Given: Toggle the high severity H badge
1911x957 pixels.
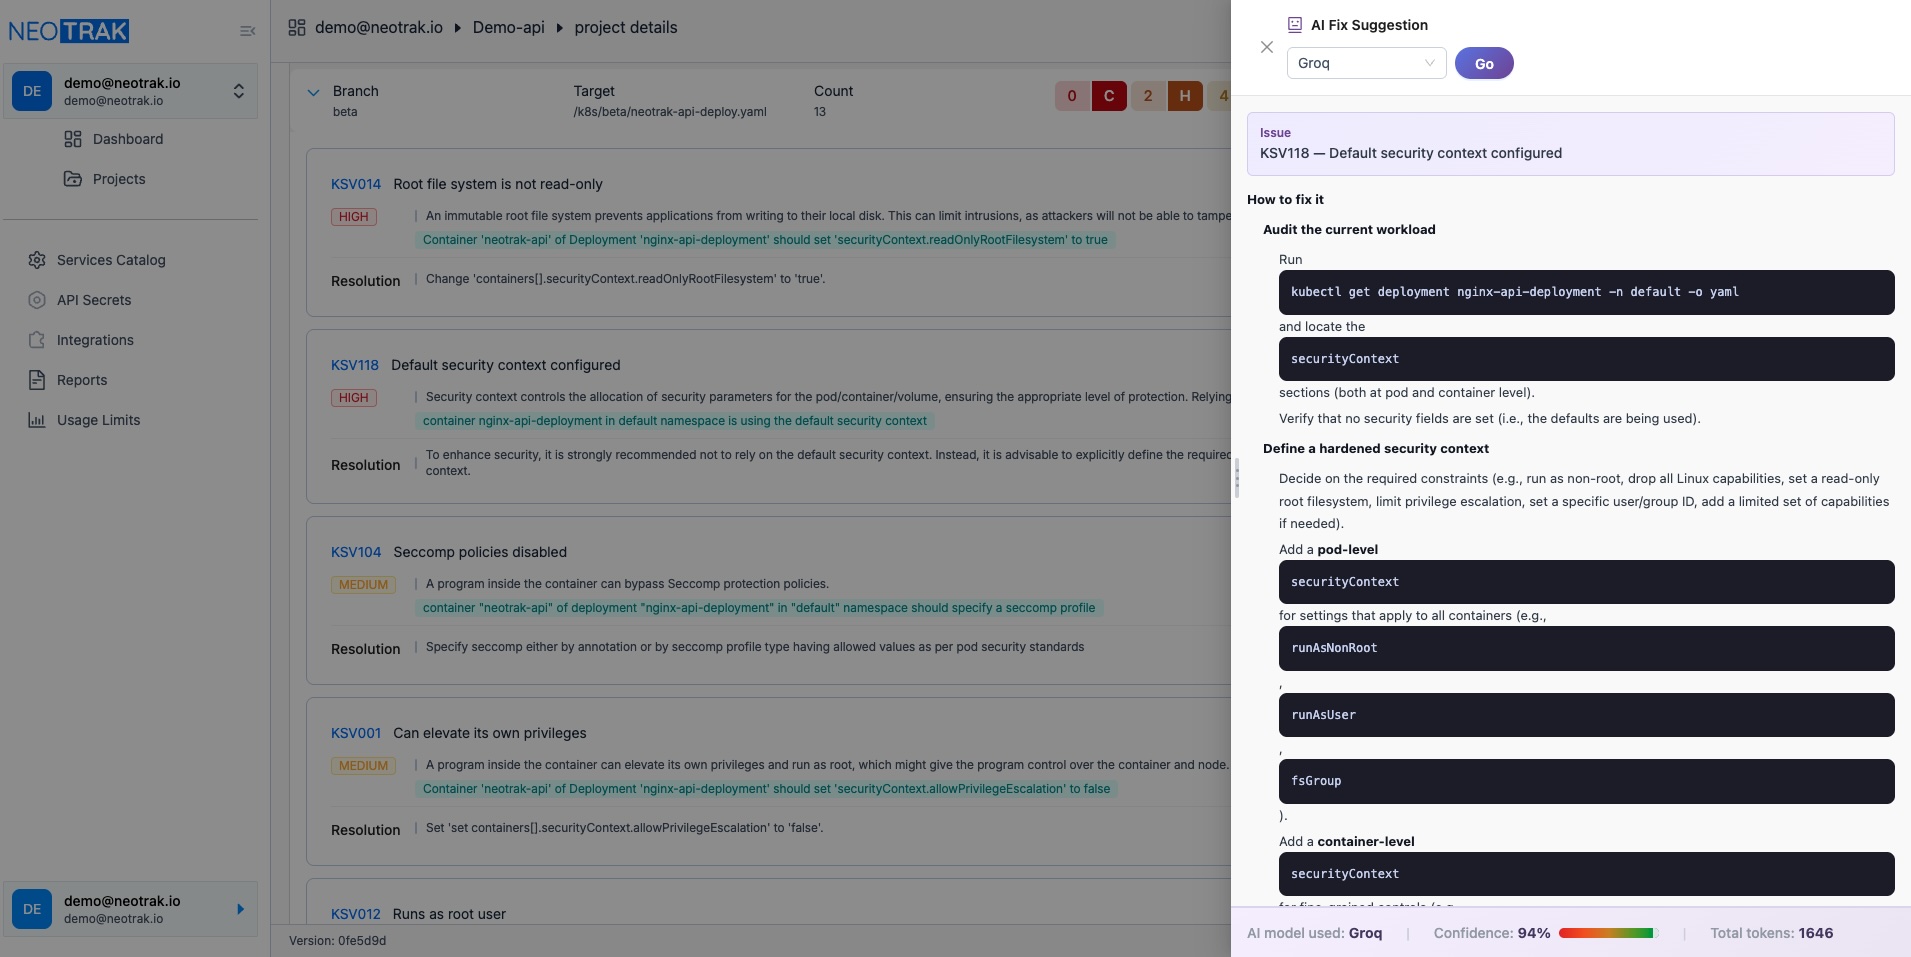Looking at the screenshot, I should [x=1185, y=96].
